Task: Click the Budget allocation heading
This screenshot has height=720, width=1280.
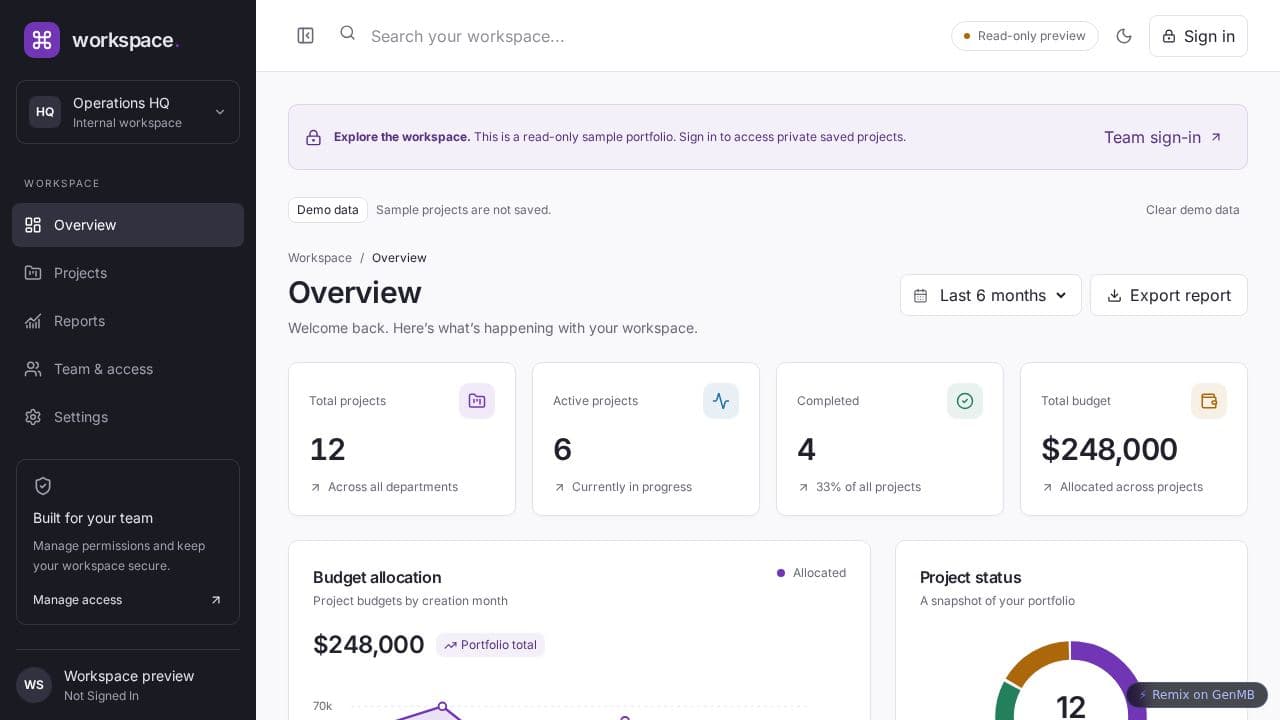Action: (x=377, y=577)
